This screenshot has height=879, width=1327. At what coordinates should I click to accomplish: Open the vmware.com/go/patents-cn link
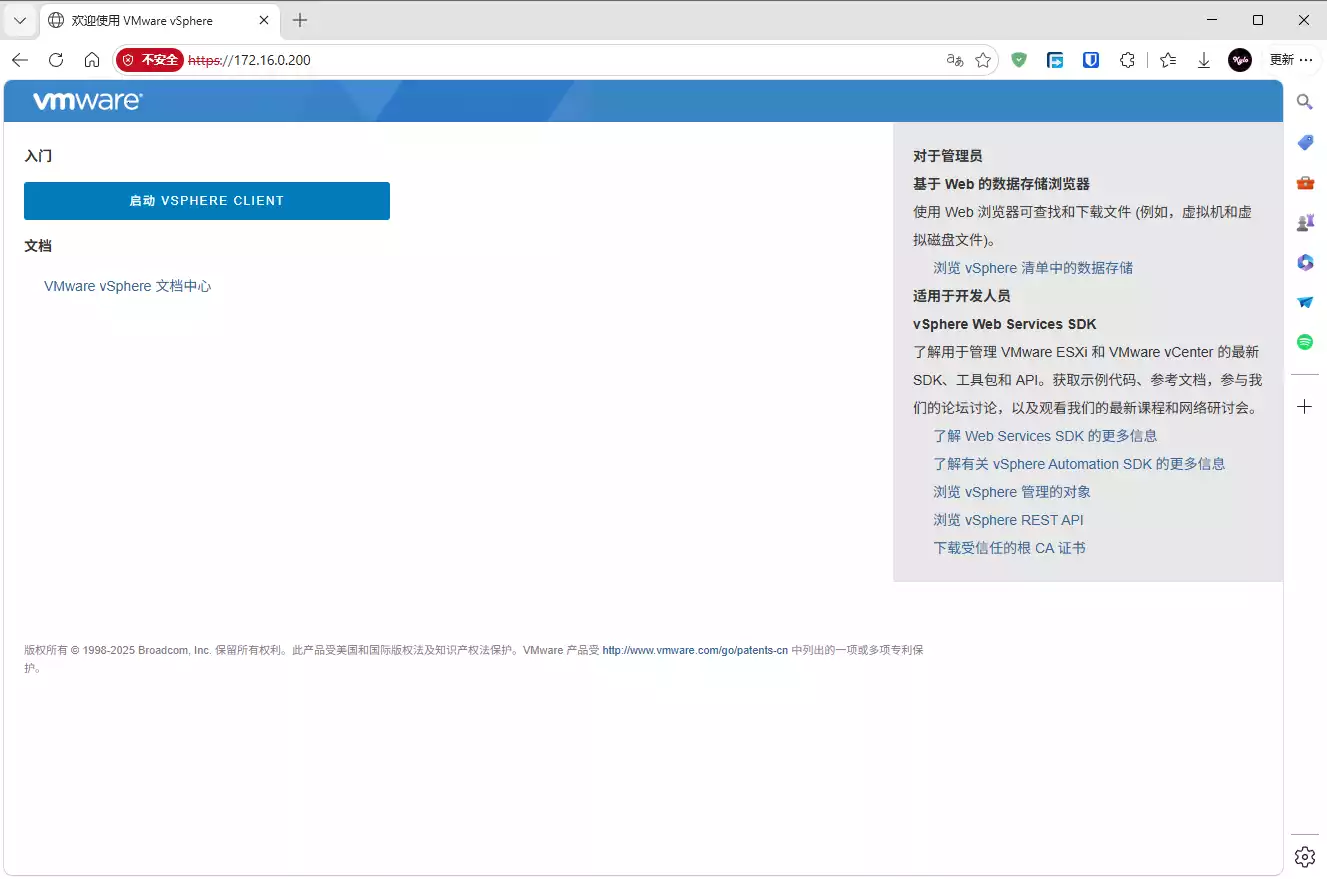[x=695, y=650]
